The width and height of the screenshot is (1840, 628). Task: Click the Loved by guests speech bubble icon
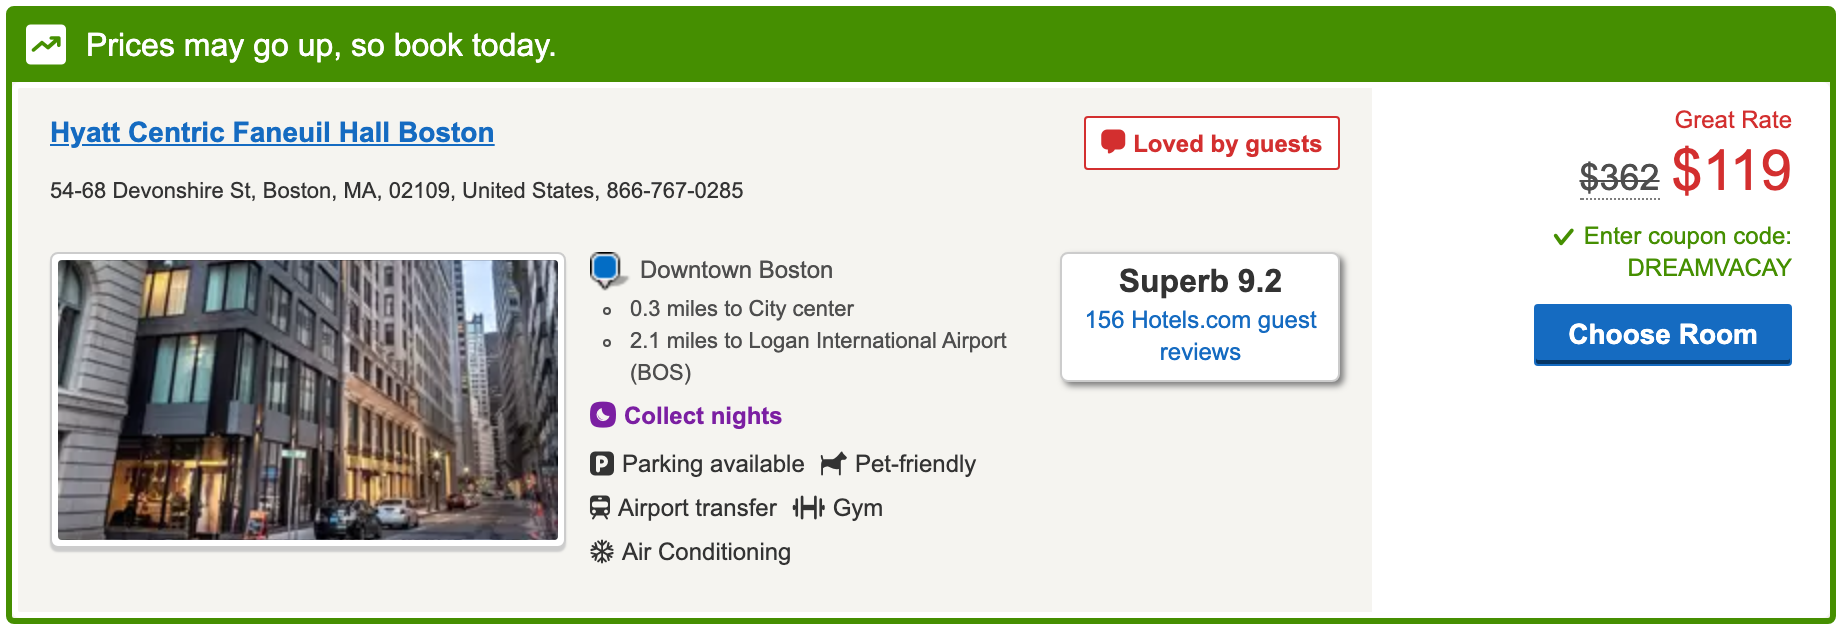(1112, 142)
